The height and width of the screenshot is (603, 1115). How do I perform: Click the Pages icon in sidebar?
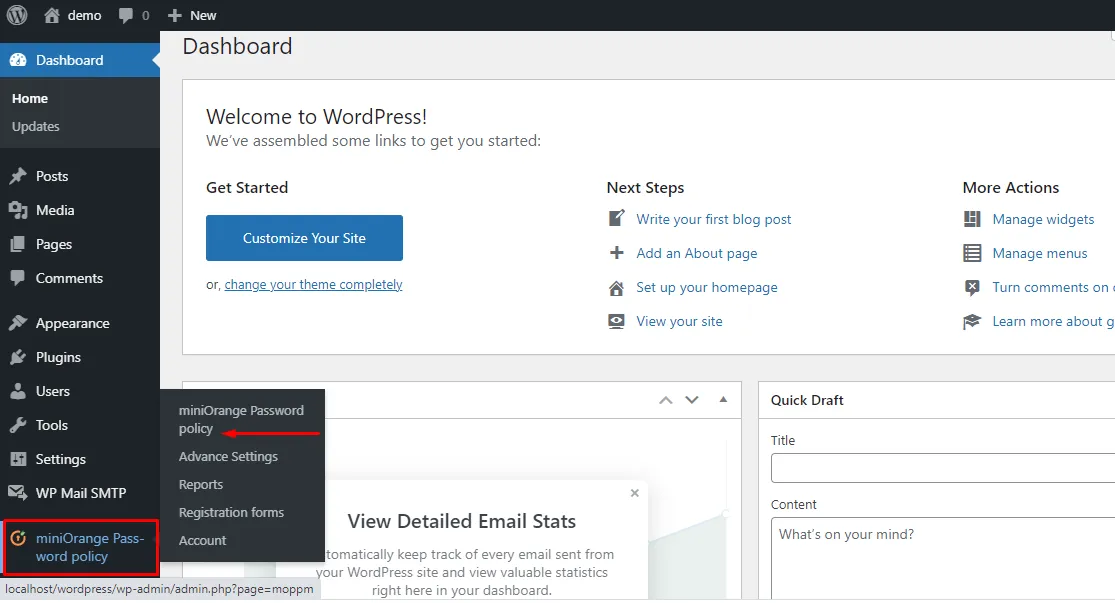18,245
